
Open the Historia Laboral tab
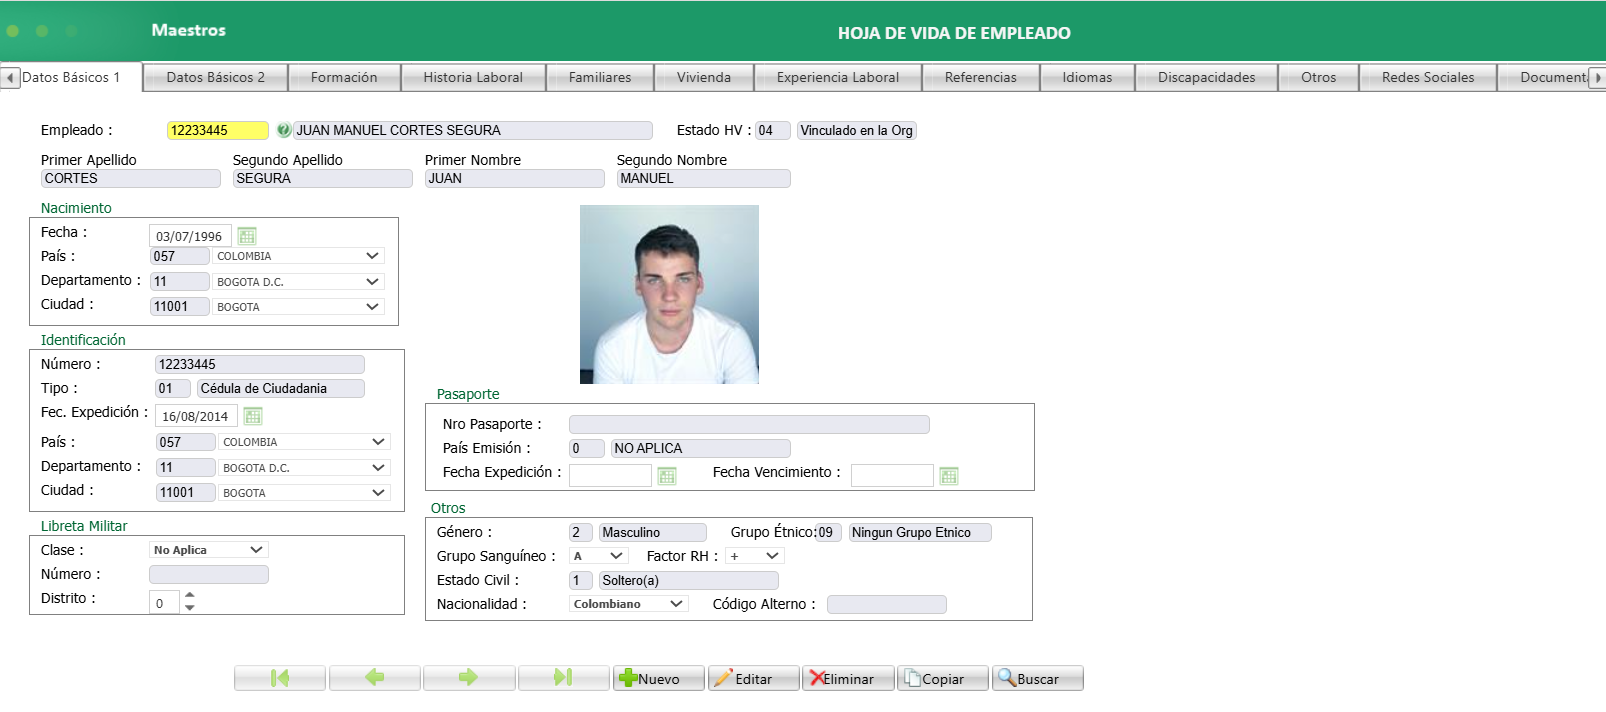(473, 77)
